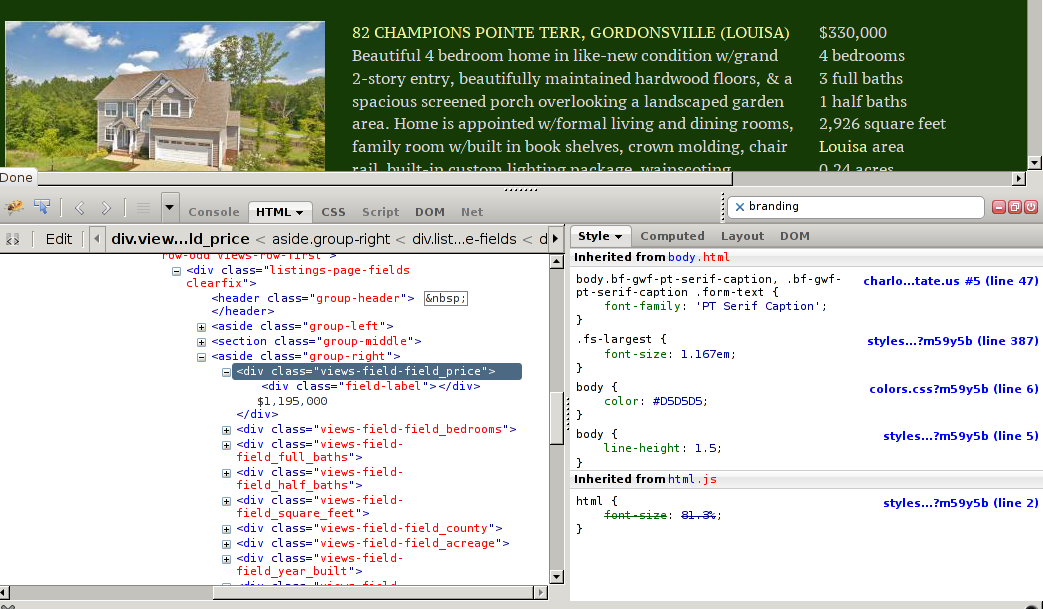Select the highlighted views-field-field_price node
The height and width of the screenshot is (609, 1043).
click(x=376, y=372)
